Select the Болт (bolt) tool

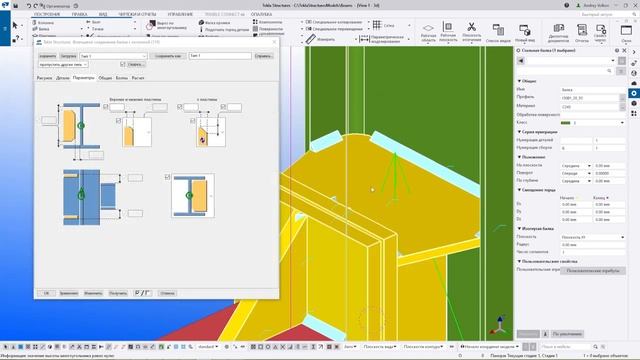tap(93, 22)
